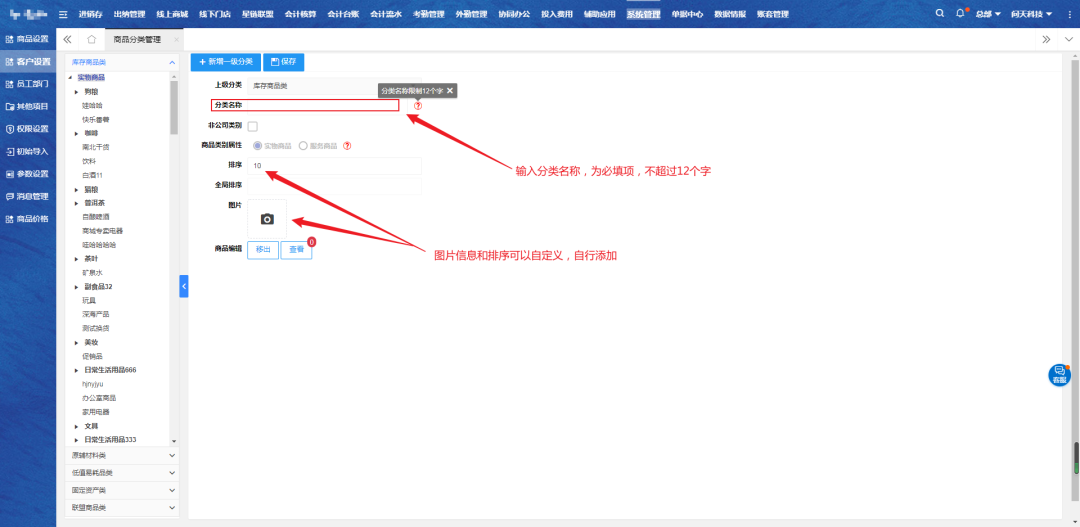Toggle the hamburger menu icon

(63, 14)
